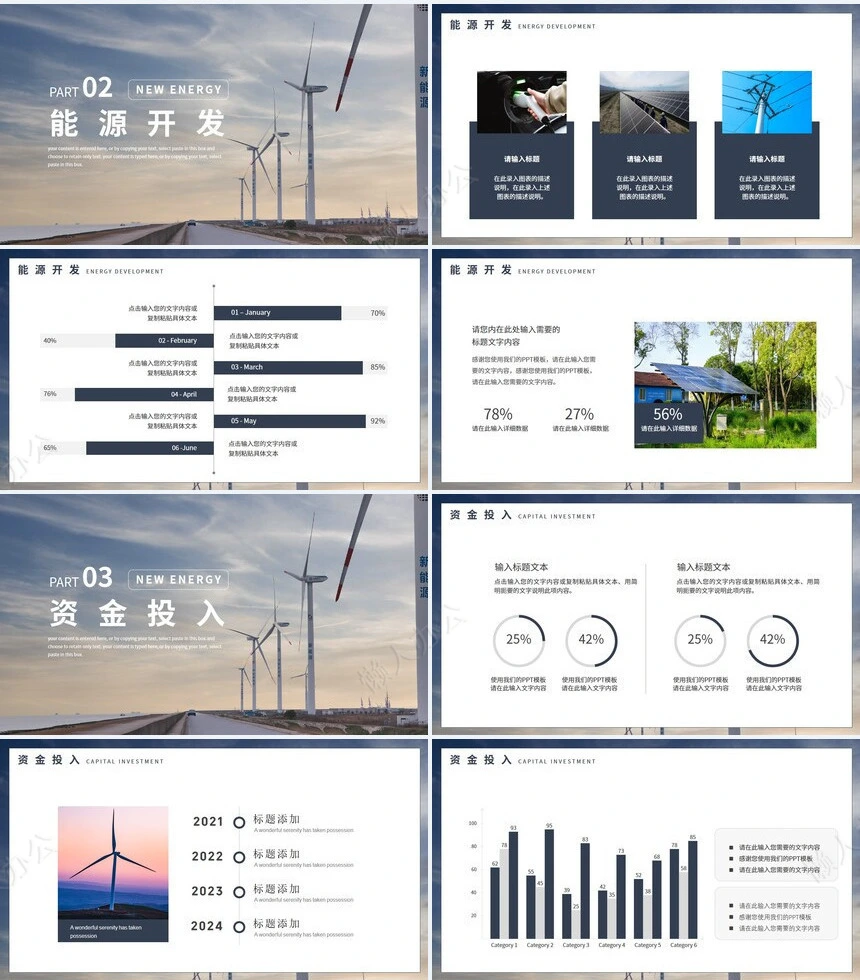Image resolution: width=860 pixels, height=980 pixels.
Task: Select the 02 - February bar
Action: pyautogui.click(x=164, y=341)
